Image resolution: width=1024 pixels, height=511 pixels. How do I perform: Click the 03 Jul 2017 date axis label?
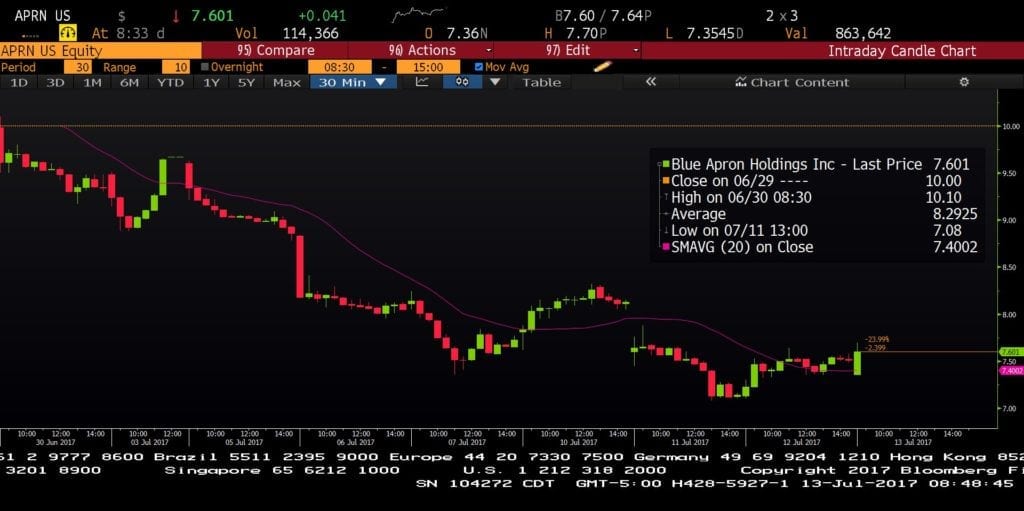click(151, 442)
